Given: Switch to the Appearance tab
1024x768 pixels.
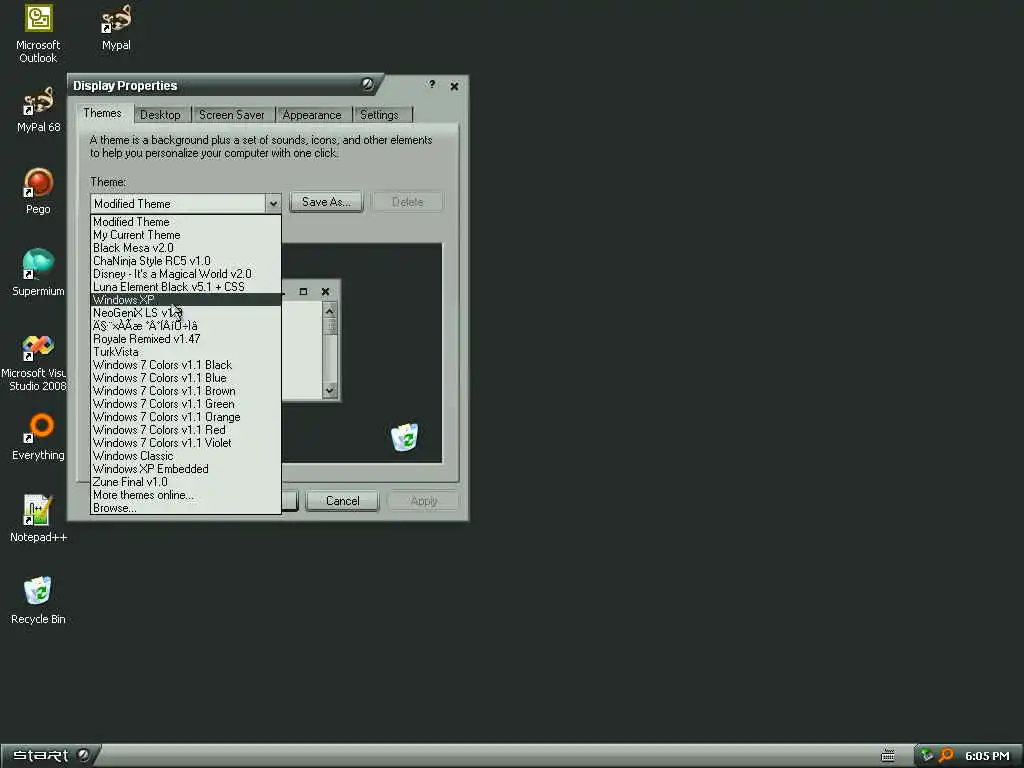Looking at the screenshot, I should click(x=312, y=115).
